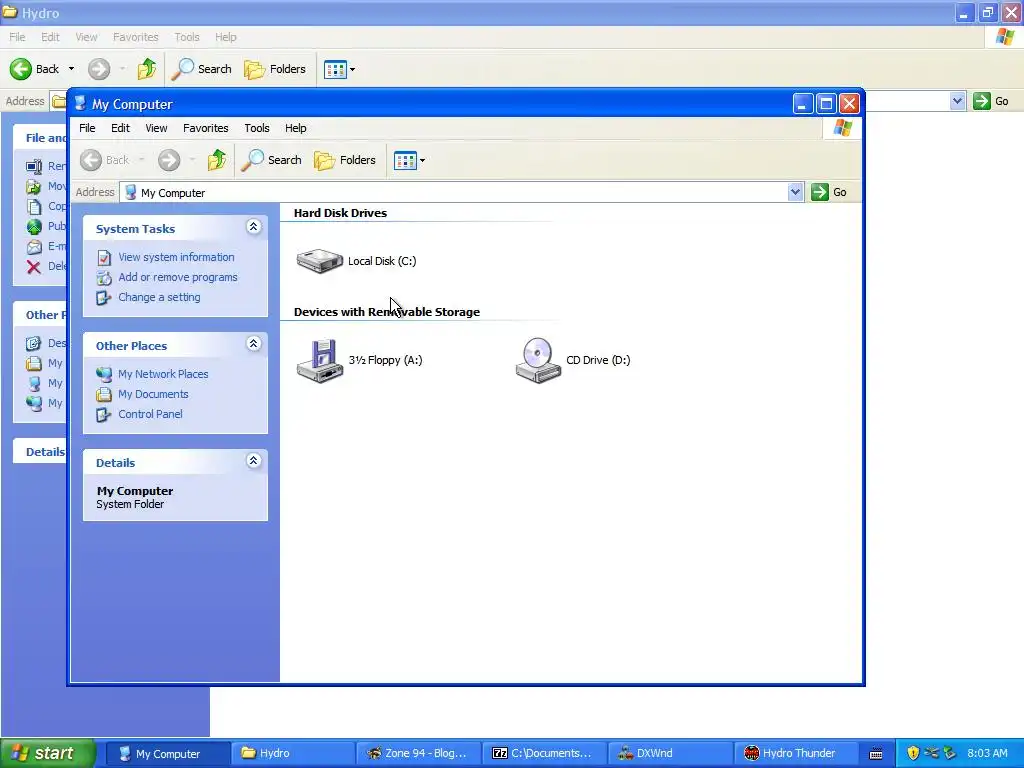Switch to DXWnd taskbar button

tap(669, 753)
